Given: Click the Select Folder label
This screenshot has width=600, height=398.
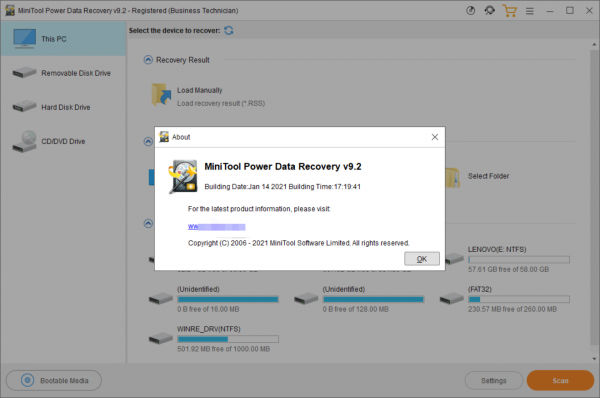Looking at the screenshot, I should click(488, 176).
